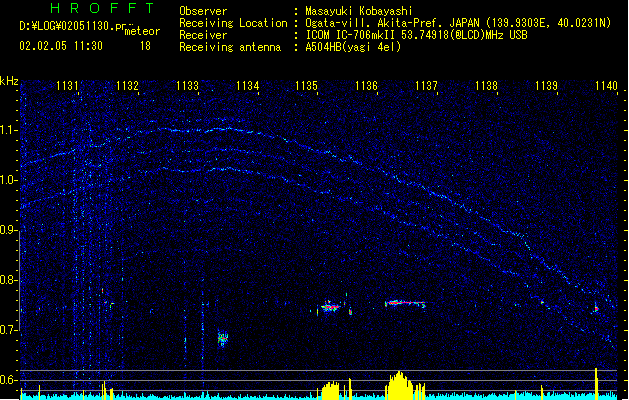Viewport: 629px width, 400px height.
Task: Click the small red echo near 1140 at 0.74 kHz
Action: (x=596, y=309)
